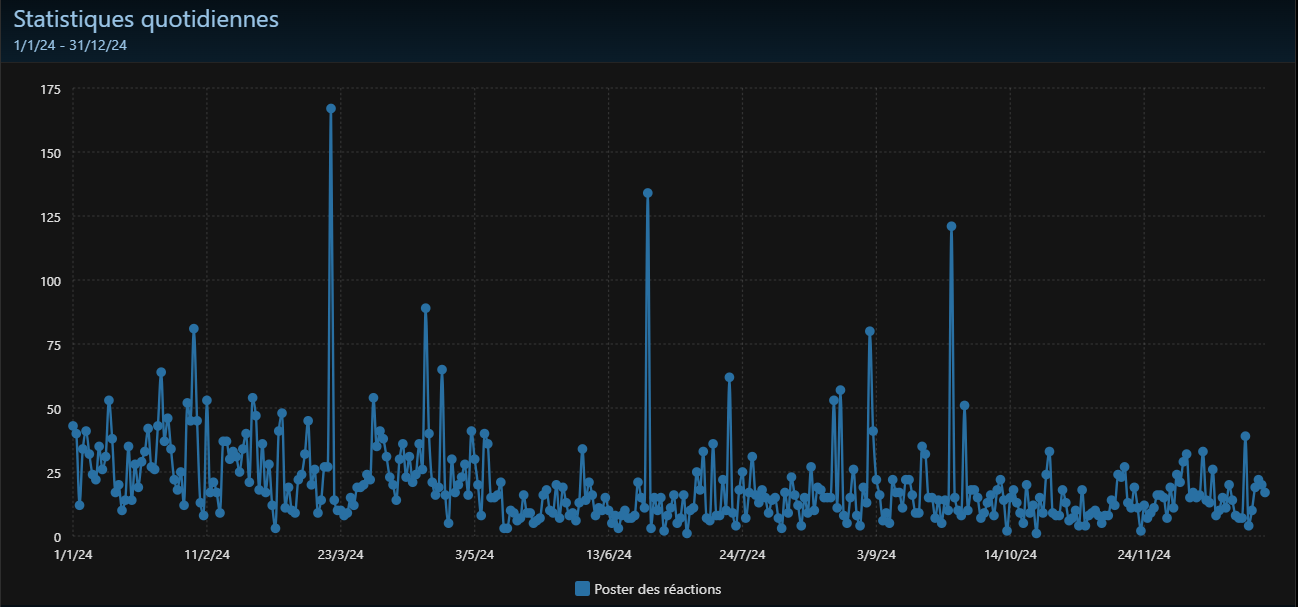Click the y-axis value 75

point(54,345)
